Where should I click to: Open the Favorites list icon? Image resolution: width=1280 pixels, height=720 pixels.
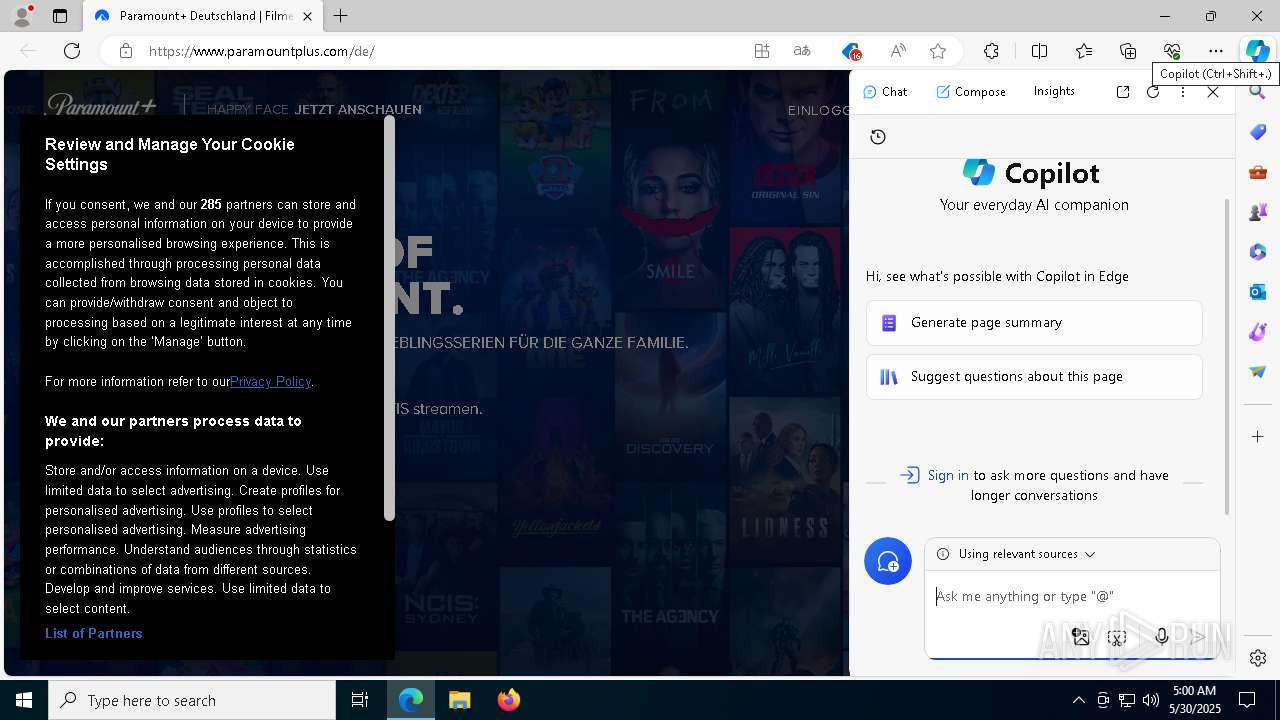click(x=1084, y=51)
